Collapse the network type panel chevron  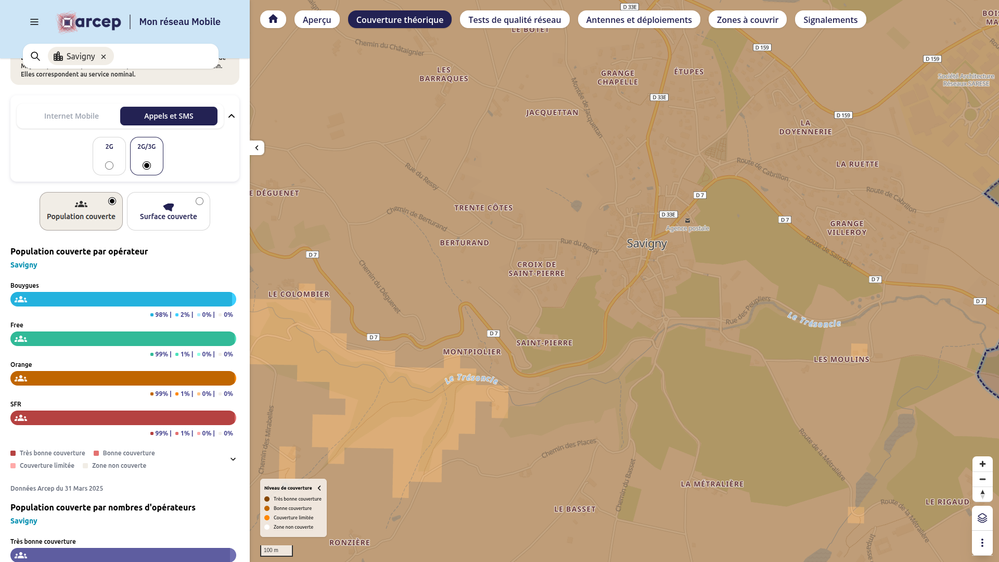[231, 116]
